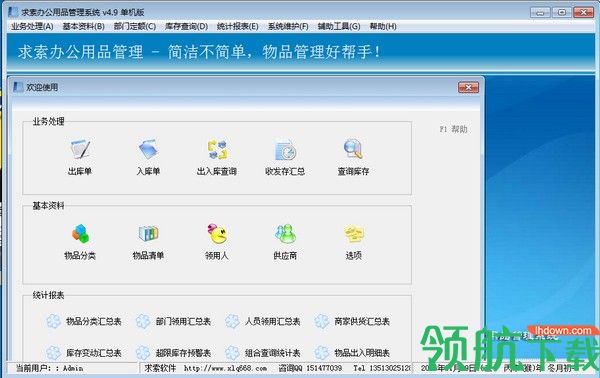Click the 查询库存 magnifier icon

(353, 149)
